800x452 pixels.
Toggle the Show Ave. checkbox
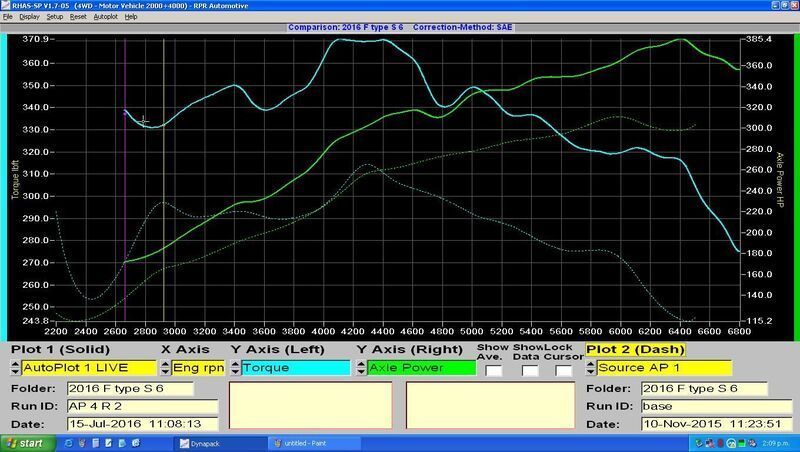point(493,369)
